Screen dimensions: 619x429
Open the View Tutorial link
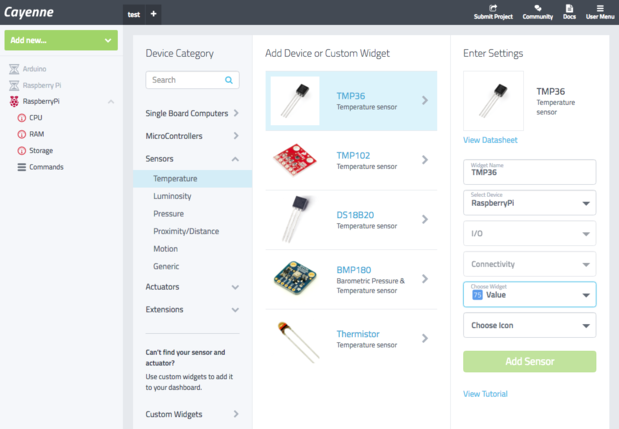pyautogui.click(x=485, y=394)
